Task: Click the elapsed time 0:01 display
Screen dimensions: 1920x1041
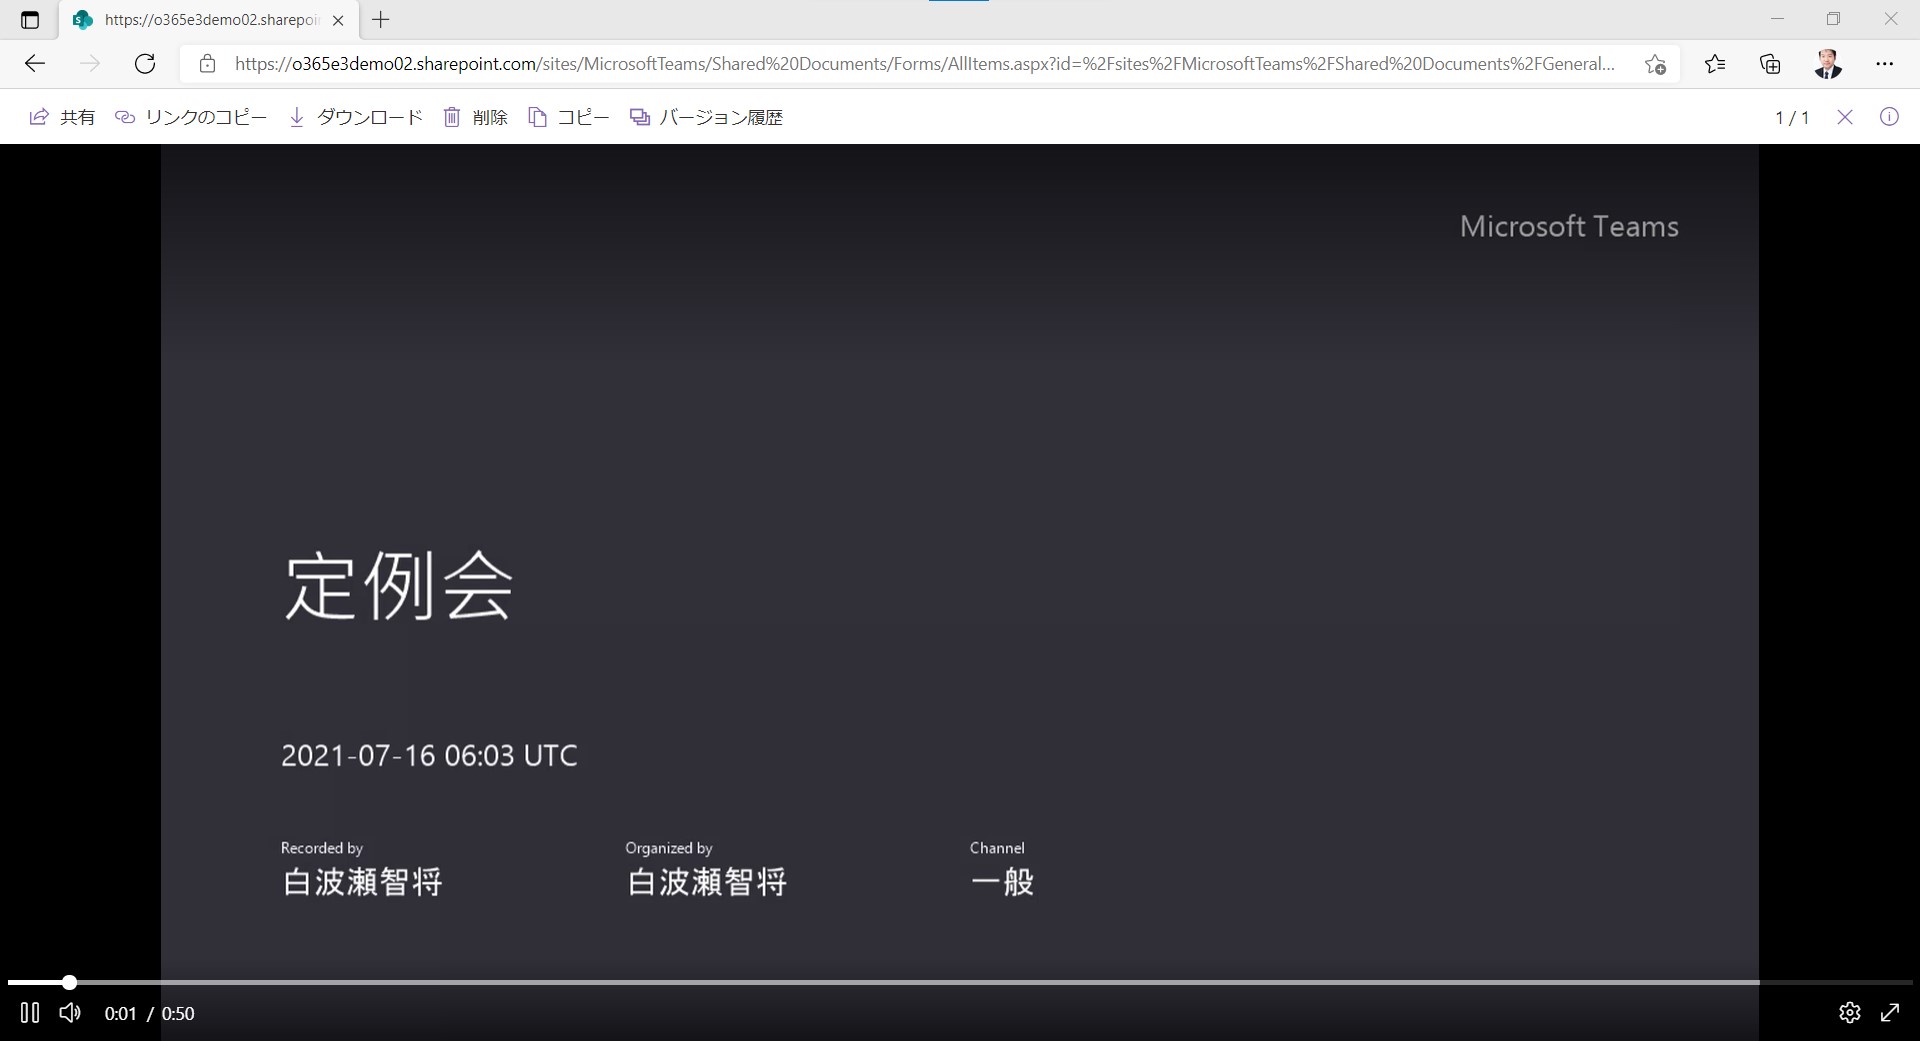Action: click(x=120, y=1014)
